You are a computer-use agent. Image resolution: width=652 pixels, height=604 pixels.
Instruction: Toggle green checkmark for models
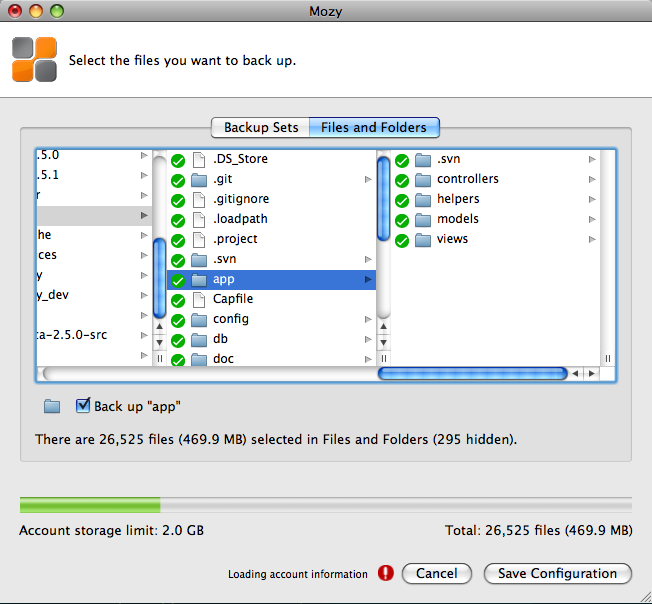coord(402,220)
